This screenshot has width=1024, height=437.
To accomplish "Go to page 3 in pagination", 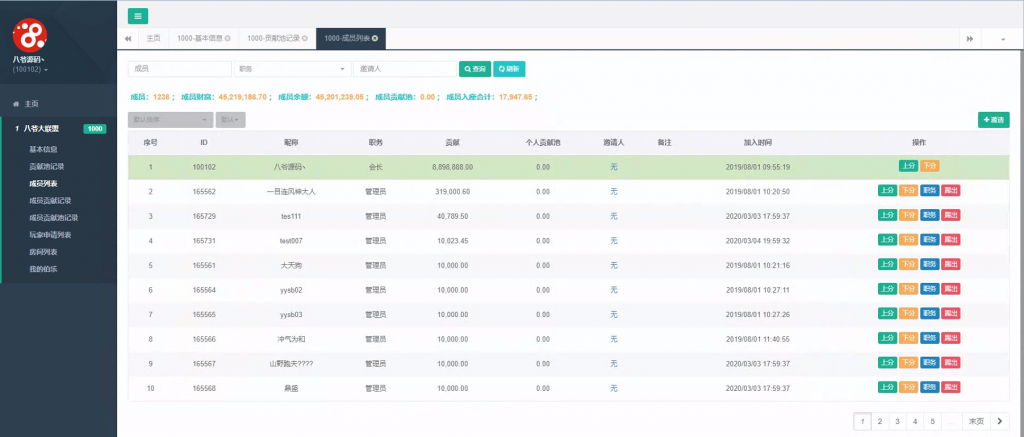I will coord(897,421).
